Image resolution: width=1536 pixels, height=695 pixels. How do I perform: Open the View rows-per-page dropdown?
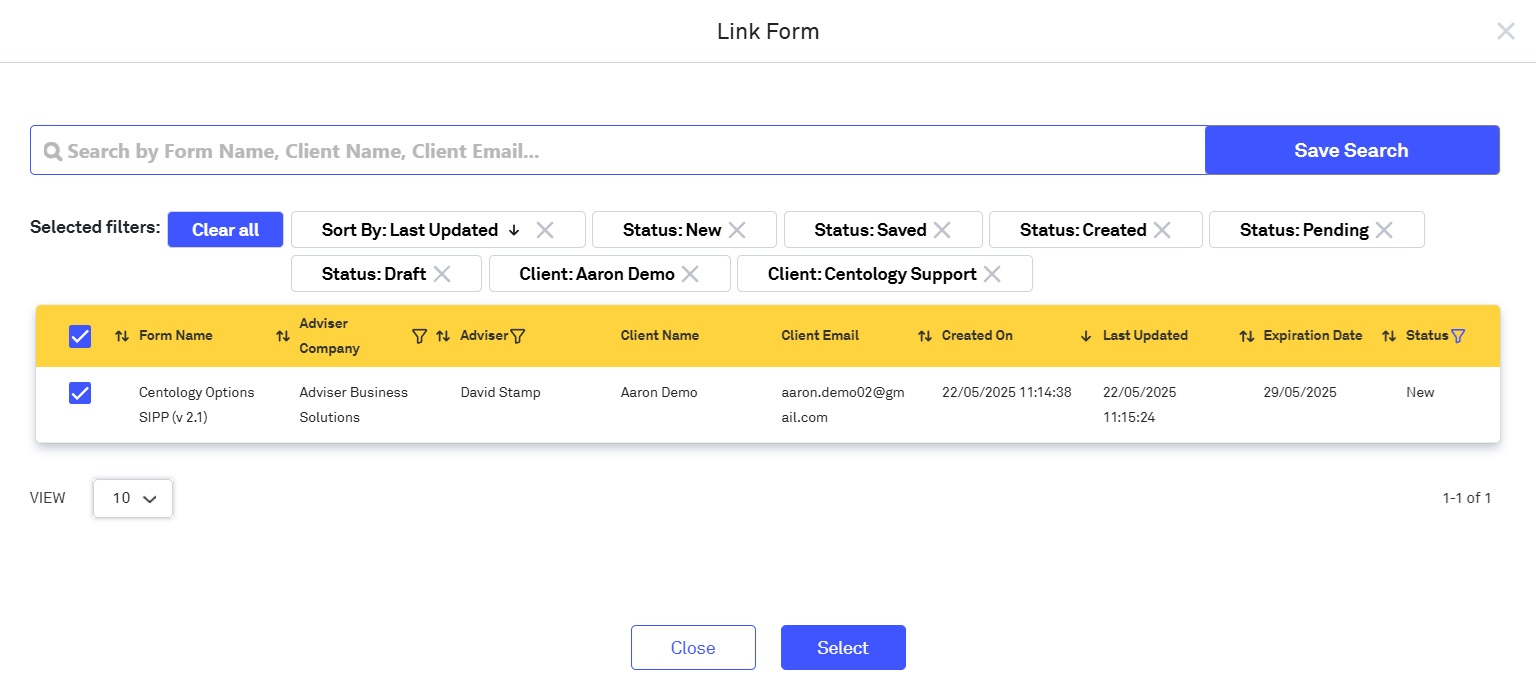coord(133,498)
